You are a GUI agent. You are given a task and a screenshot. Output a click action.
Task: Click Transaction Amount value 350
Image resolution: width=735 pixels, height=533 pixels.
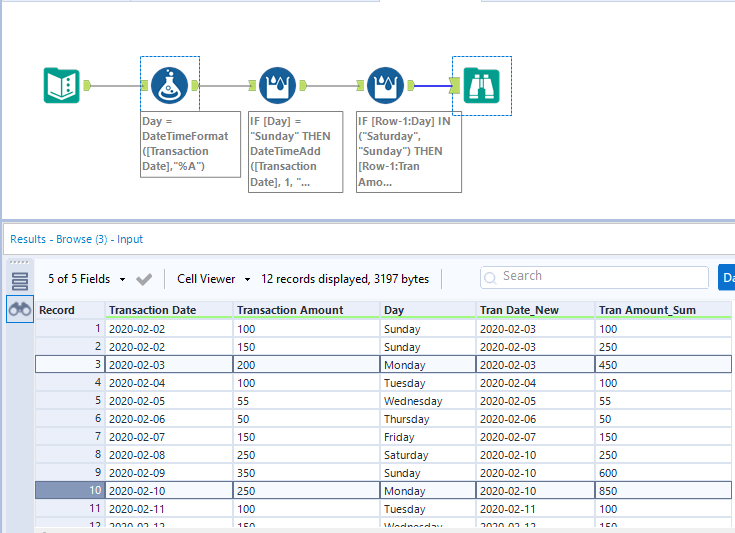[x=306, y=473]
